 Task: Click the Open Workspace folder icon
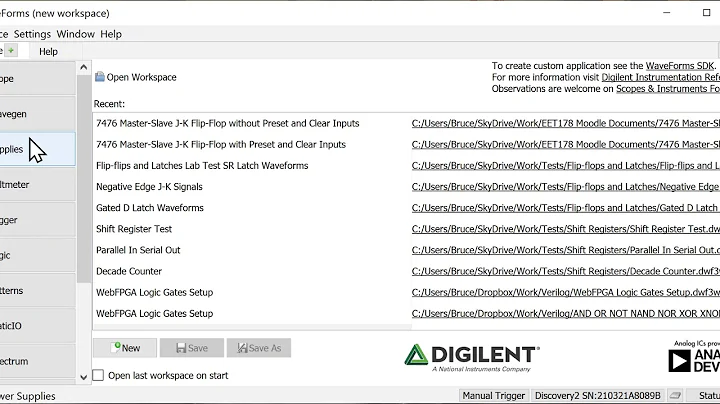pyautogui.click(x=100, y=77)
